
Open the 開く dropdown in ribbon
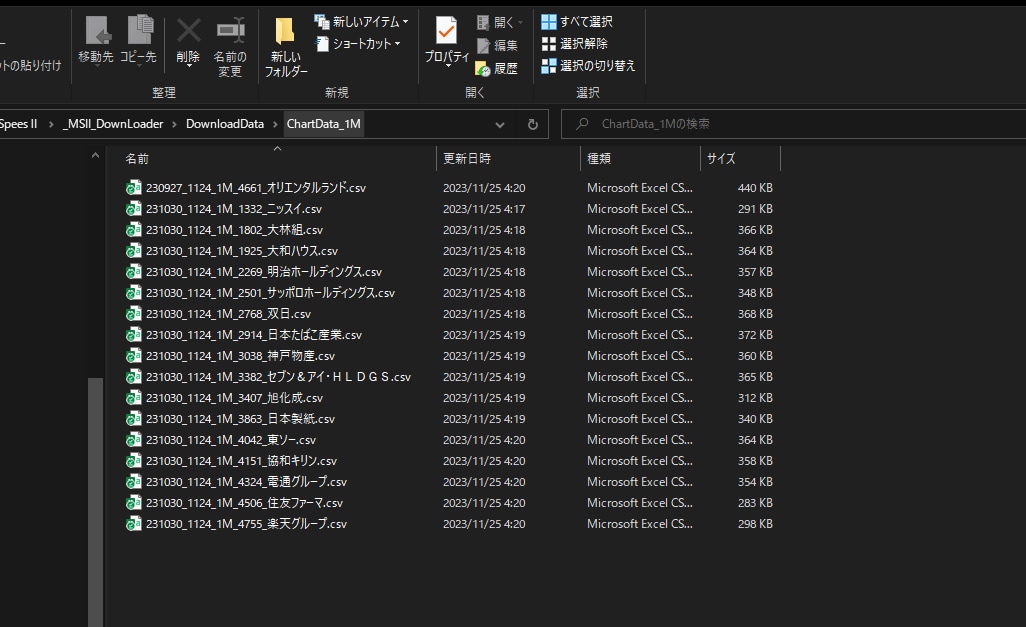pos(500,22)
